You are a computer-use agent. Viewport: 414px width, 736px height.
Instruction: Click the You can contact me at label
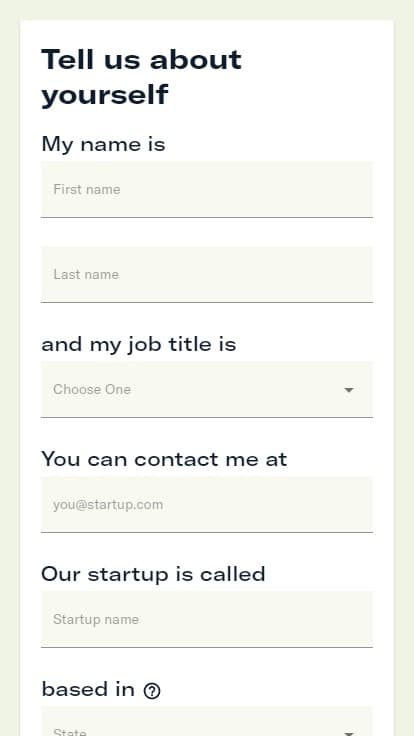tap(164, 459)
